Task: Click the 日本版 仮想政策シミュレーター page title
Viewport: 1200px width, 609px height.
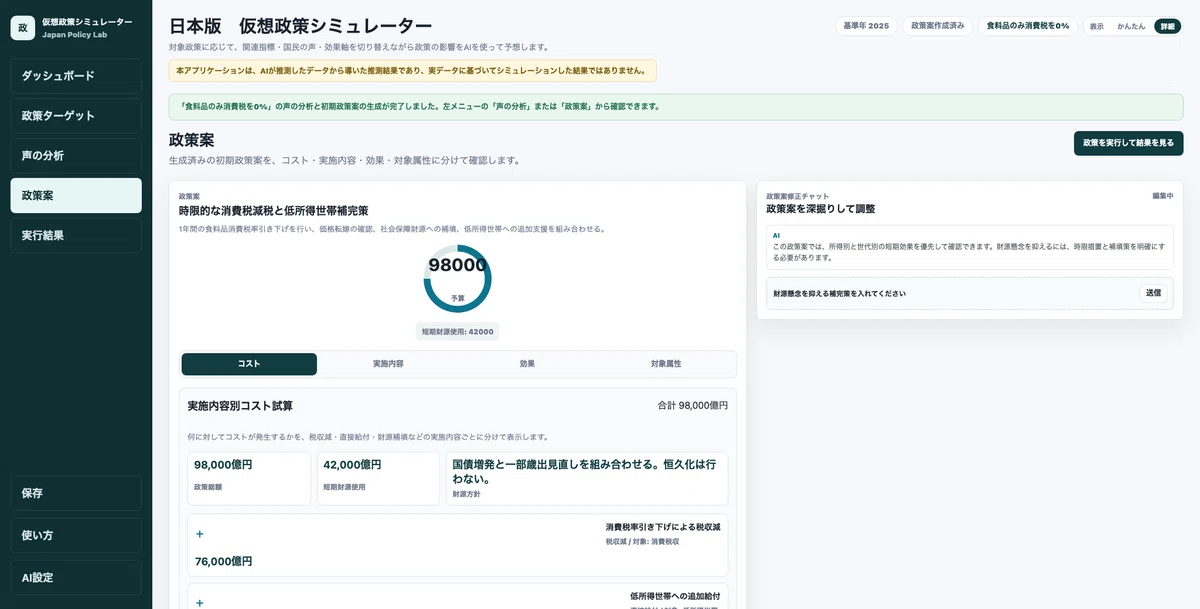Action: click(x=301, y=26)
